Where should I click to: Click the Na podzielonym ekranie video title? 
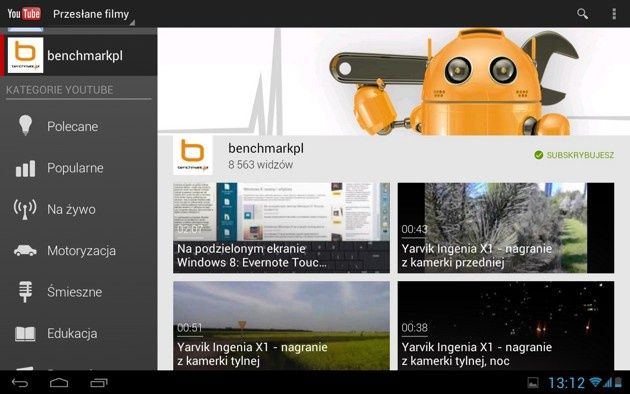tap(252, 256)
